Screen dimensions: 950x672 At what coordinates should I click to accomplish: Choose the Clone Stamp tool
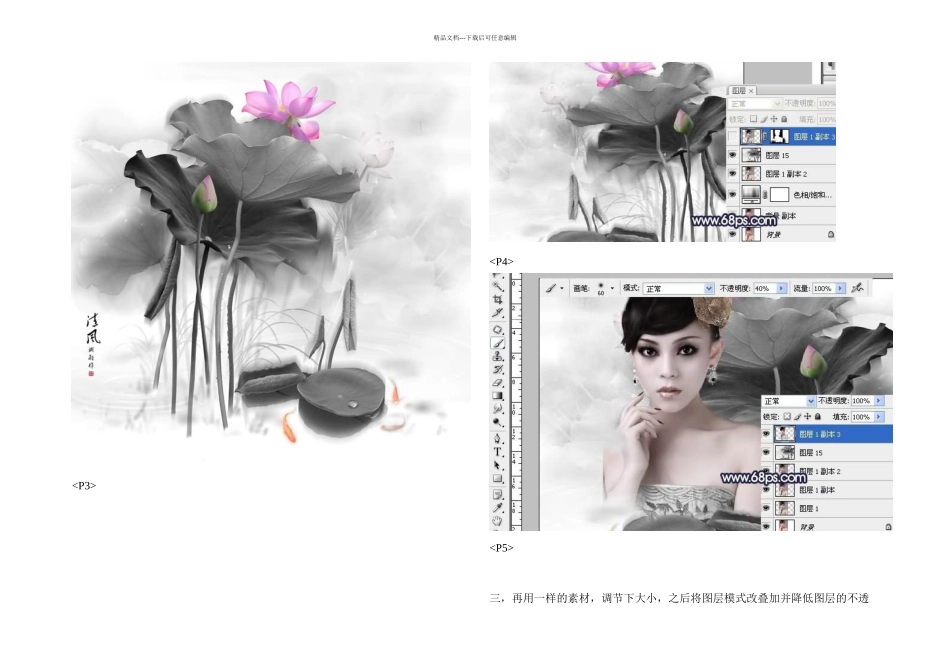click(498, 356)
